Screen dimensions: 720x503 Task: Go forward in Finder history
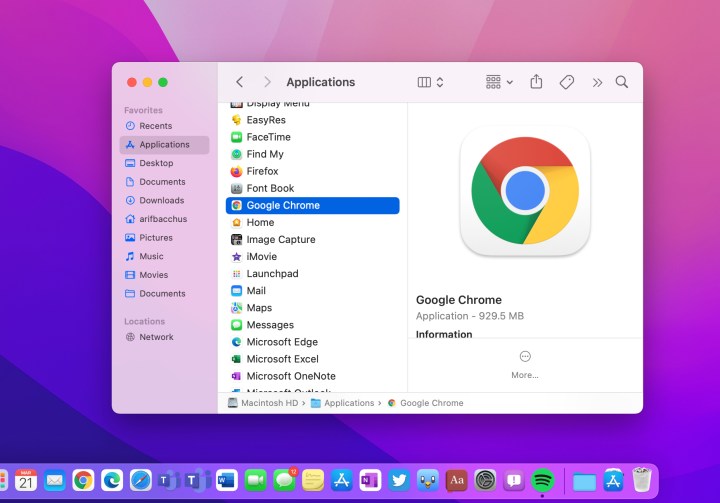pos(267,82)
